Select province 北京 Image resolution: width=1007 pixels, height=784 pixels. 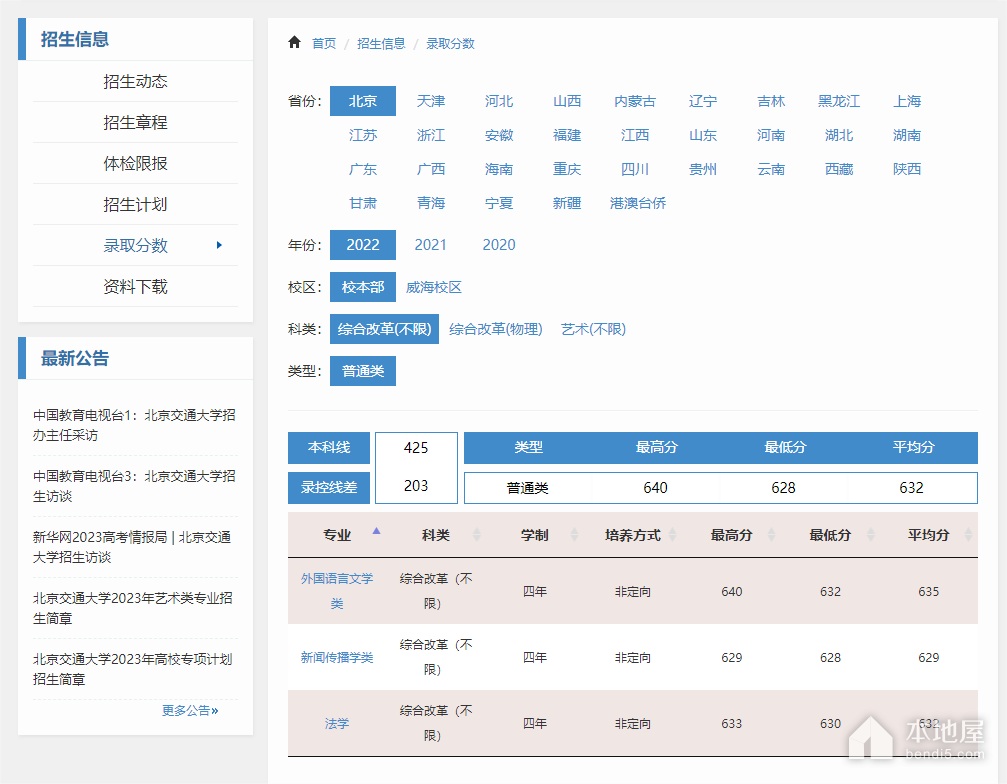pyautogui.click(x=363, y=101)
